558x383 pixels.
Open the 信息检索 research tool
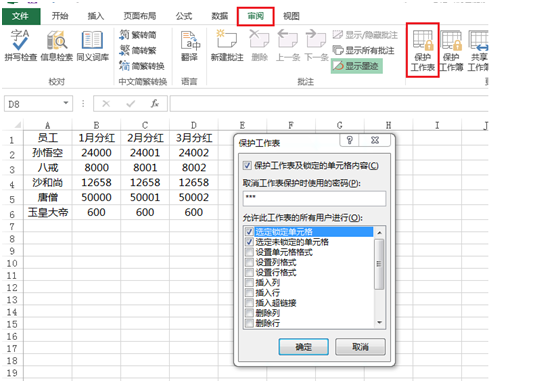tap(56, 46)
